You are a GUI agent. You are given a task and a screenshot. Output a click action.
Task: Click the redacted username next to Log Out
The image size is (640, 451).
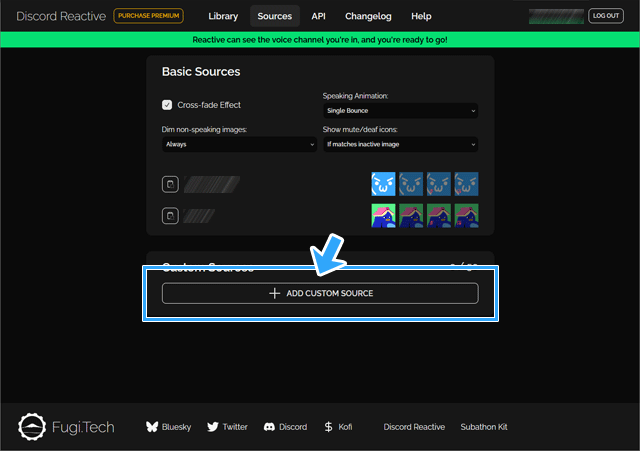coord(556,16)
